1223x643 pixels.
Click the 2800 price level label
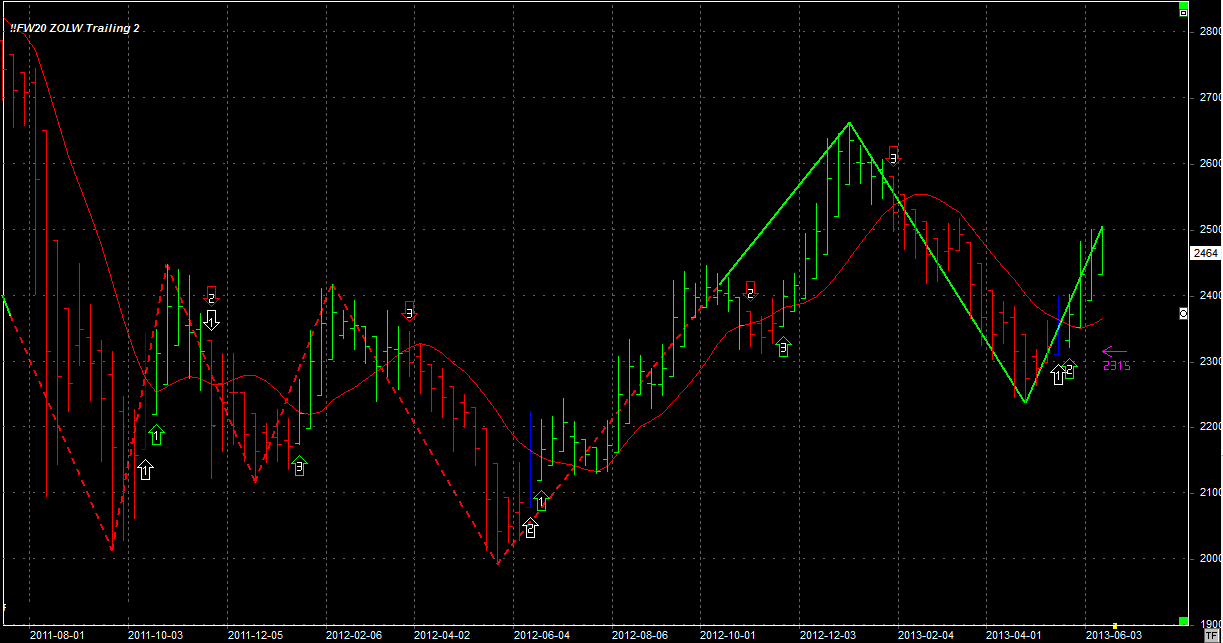tap(1209, 32)
